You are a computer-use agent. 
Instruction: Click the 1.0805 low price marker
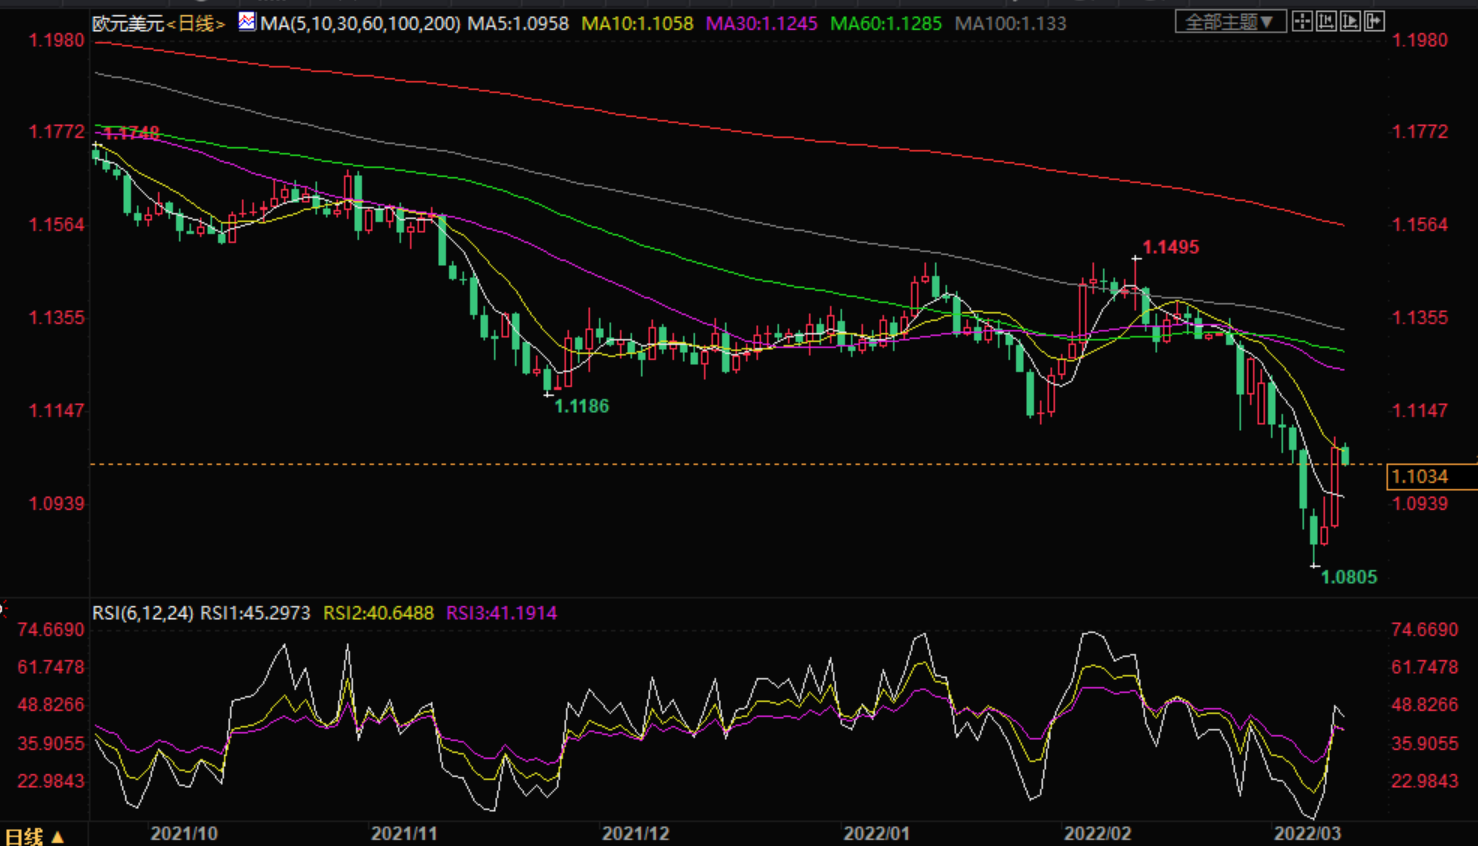click(x=1348, y=577)
